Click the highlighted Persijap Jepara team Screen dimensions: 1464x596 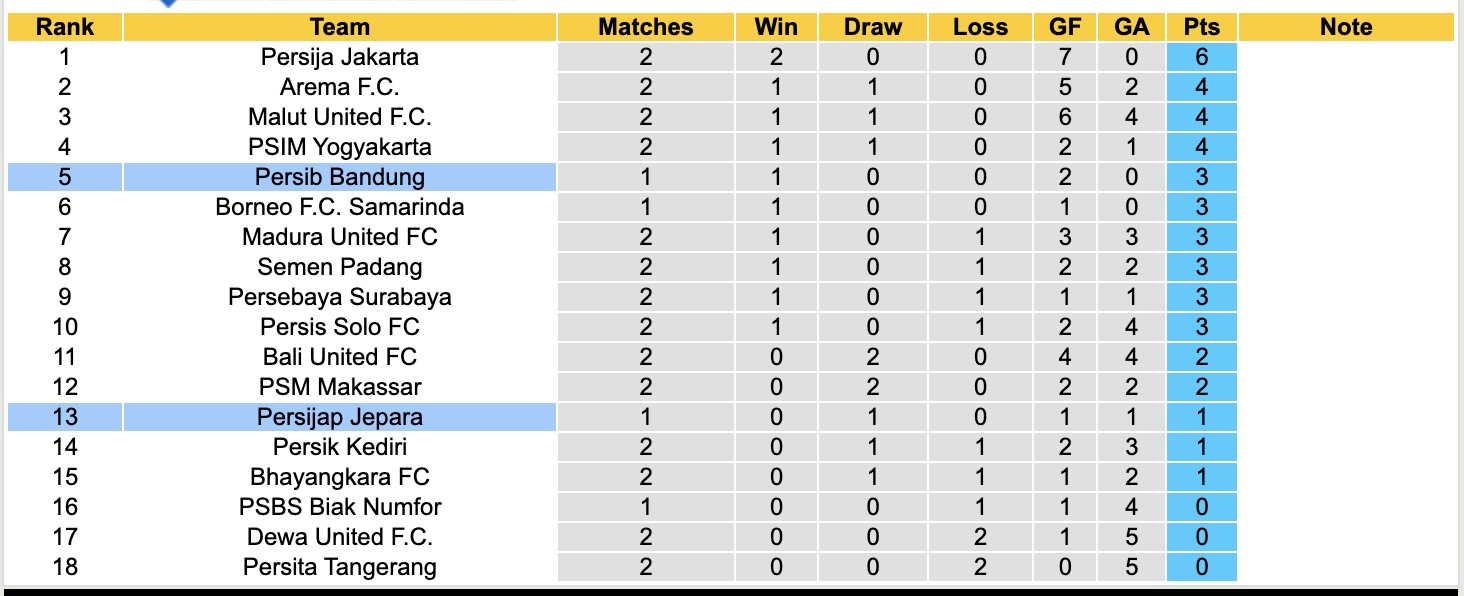[340, 417]
